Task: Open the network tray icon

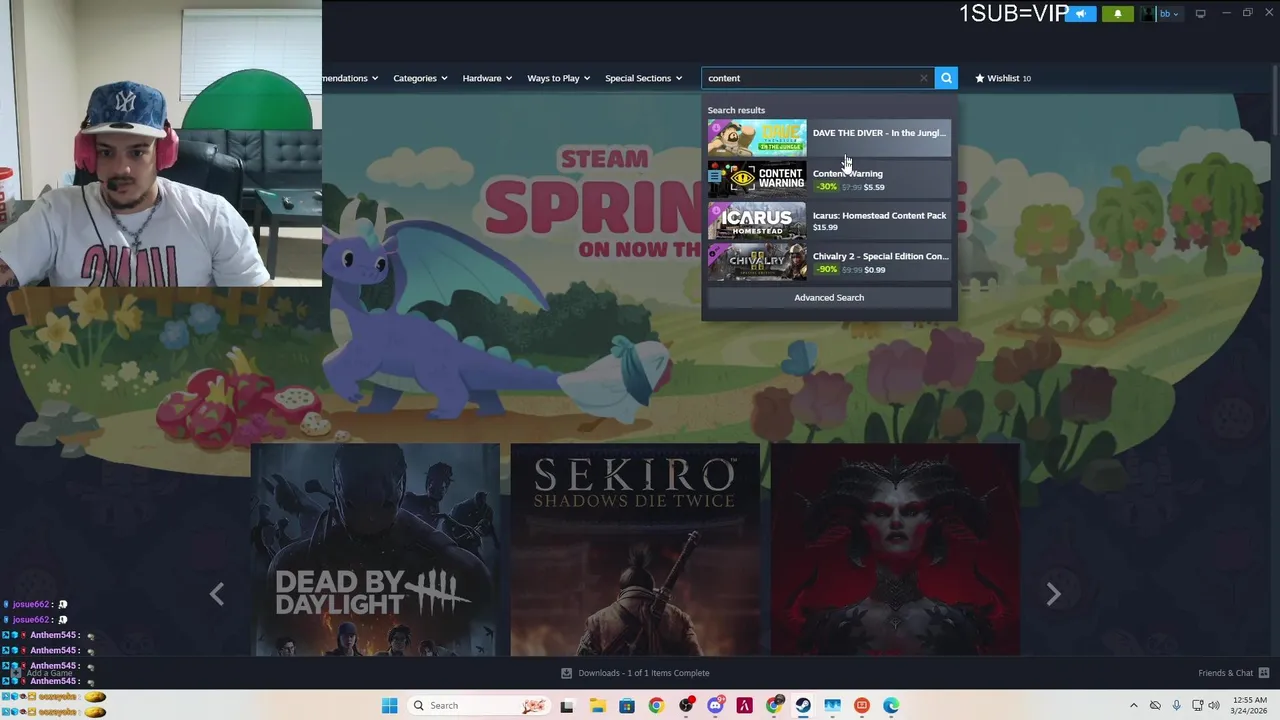Action: 1197,706
